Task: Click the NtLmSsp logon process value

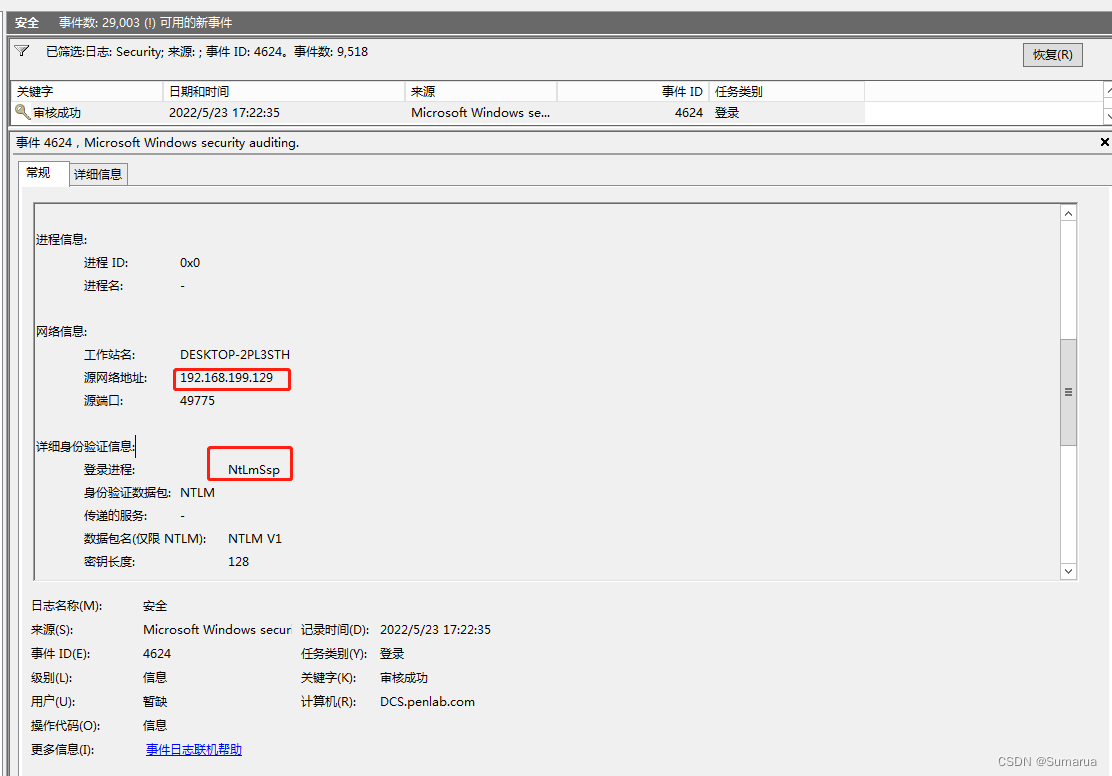Action: tap(254, 470)
